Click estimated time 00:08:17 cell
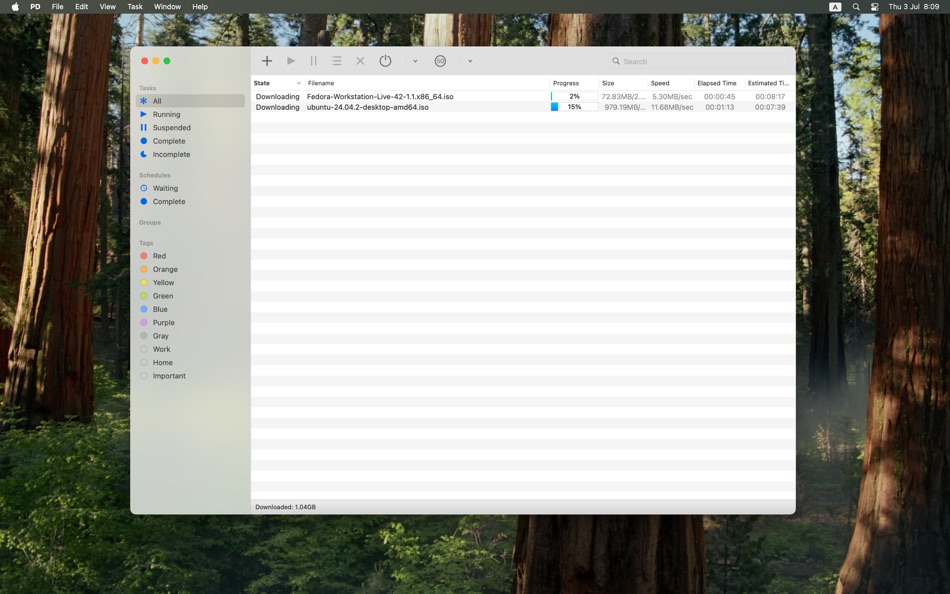Screen dimensions: 950x594 coord(770,96)
